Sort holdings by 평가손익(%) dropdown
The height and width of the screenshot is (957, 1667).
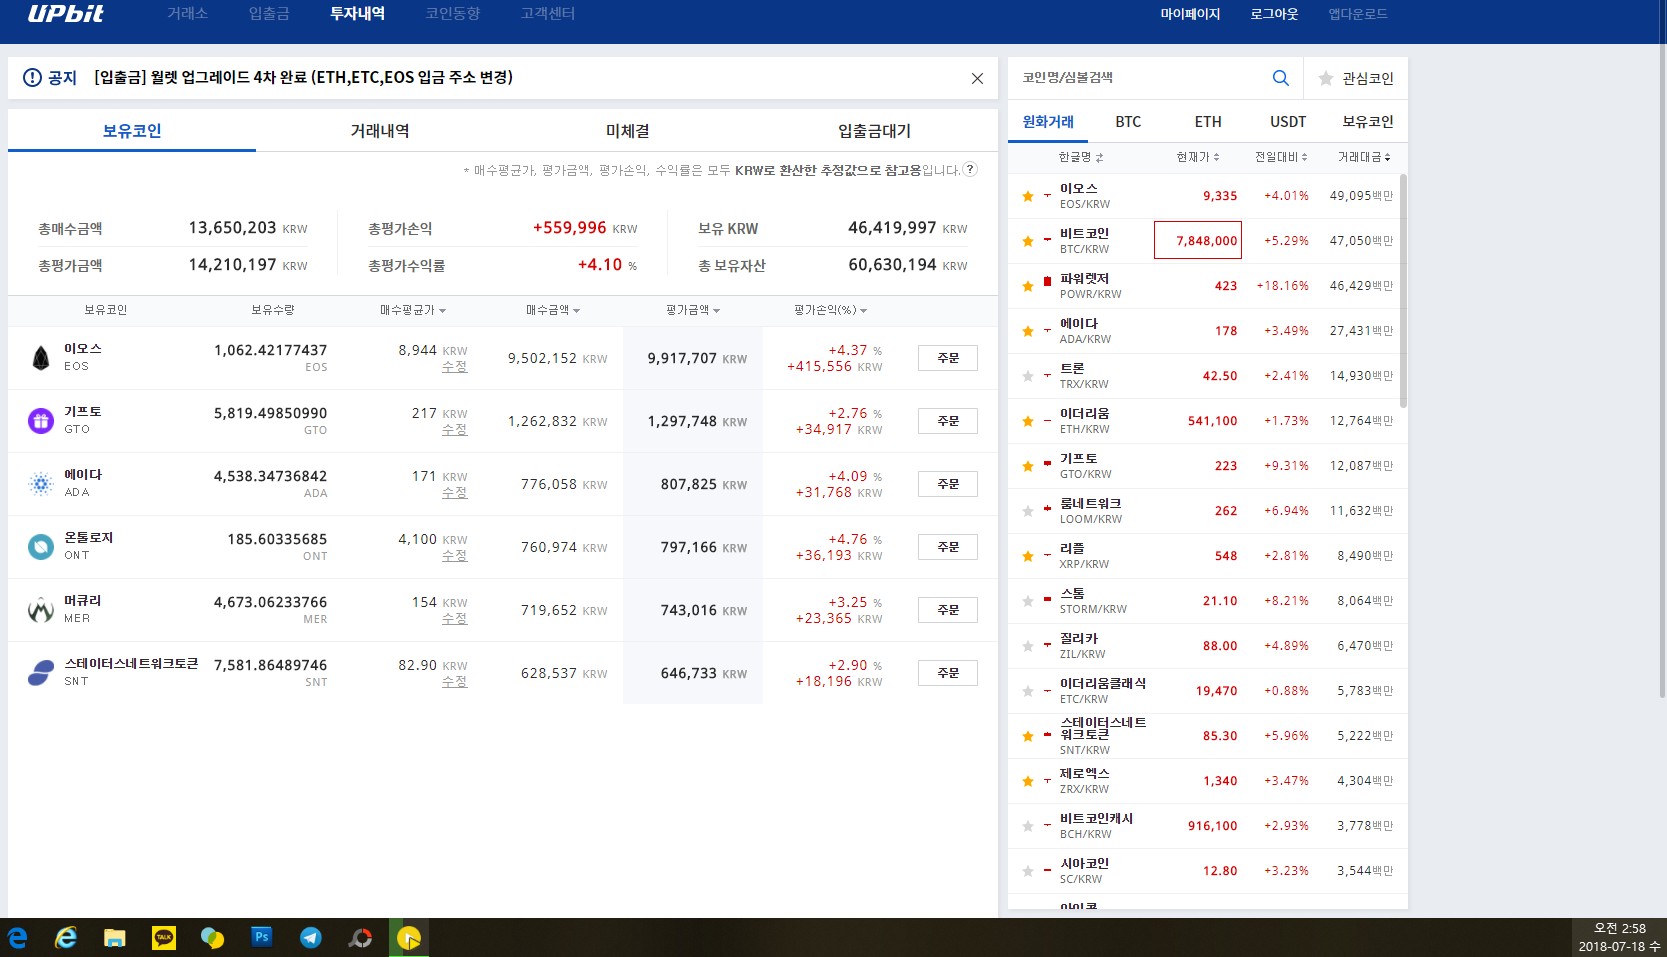[831, 310]
